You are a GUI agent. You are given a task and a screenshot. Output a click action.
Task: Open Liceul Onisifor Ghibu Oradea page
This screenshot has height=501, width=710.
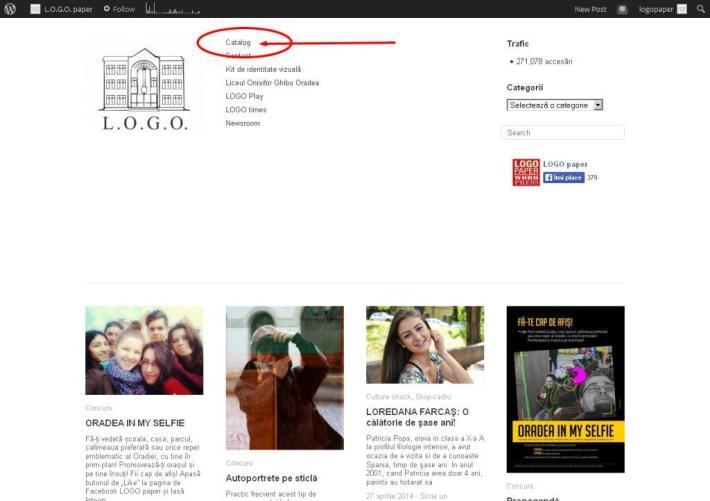click(x=272, y=83)
